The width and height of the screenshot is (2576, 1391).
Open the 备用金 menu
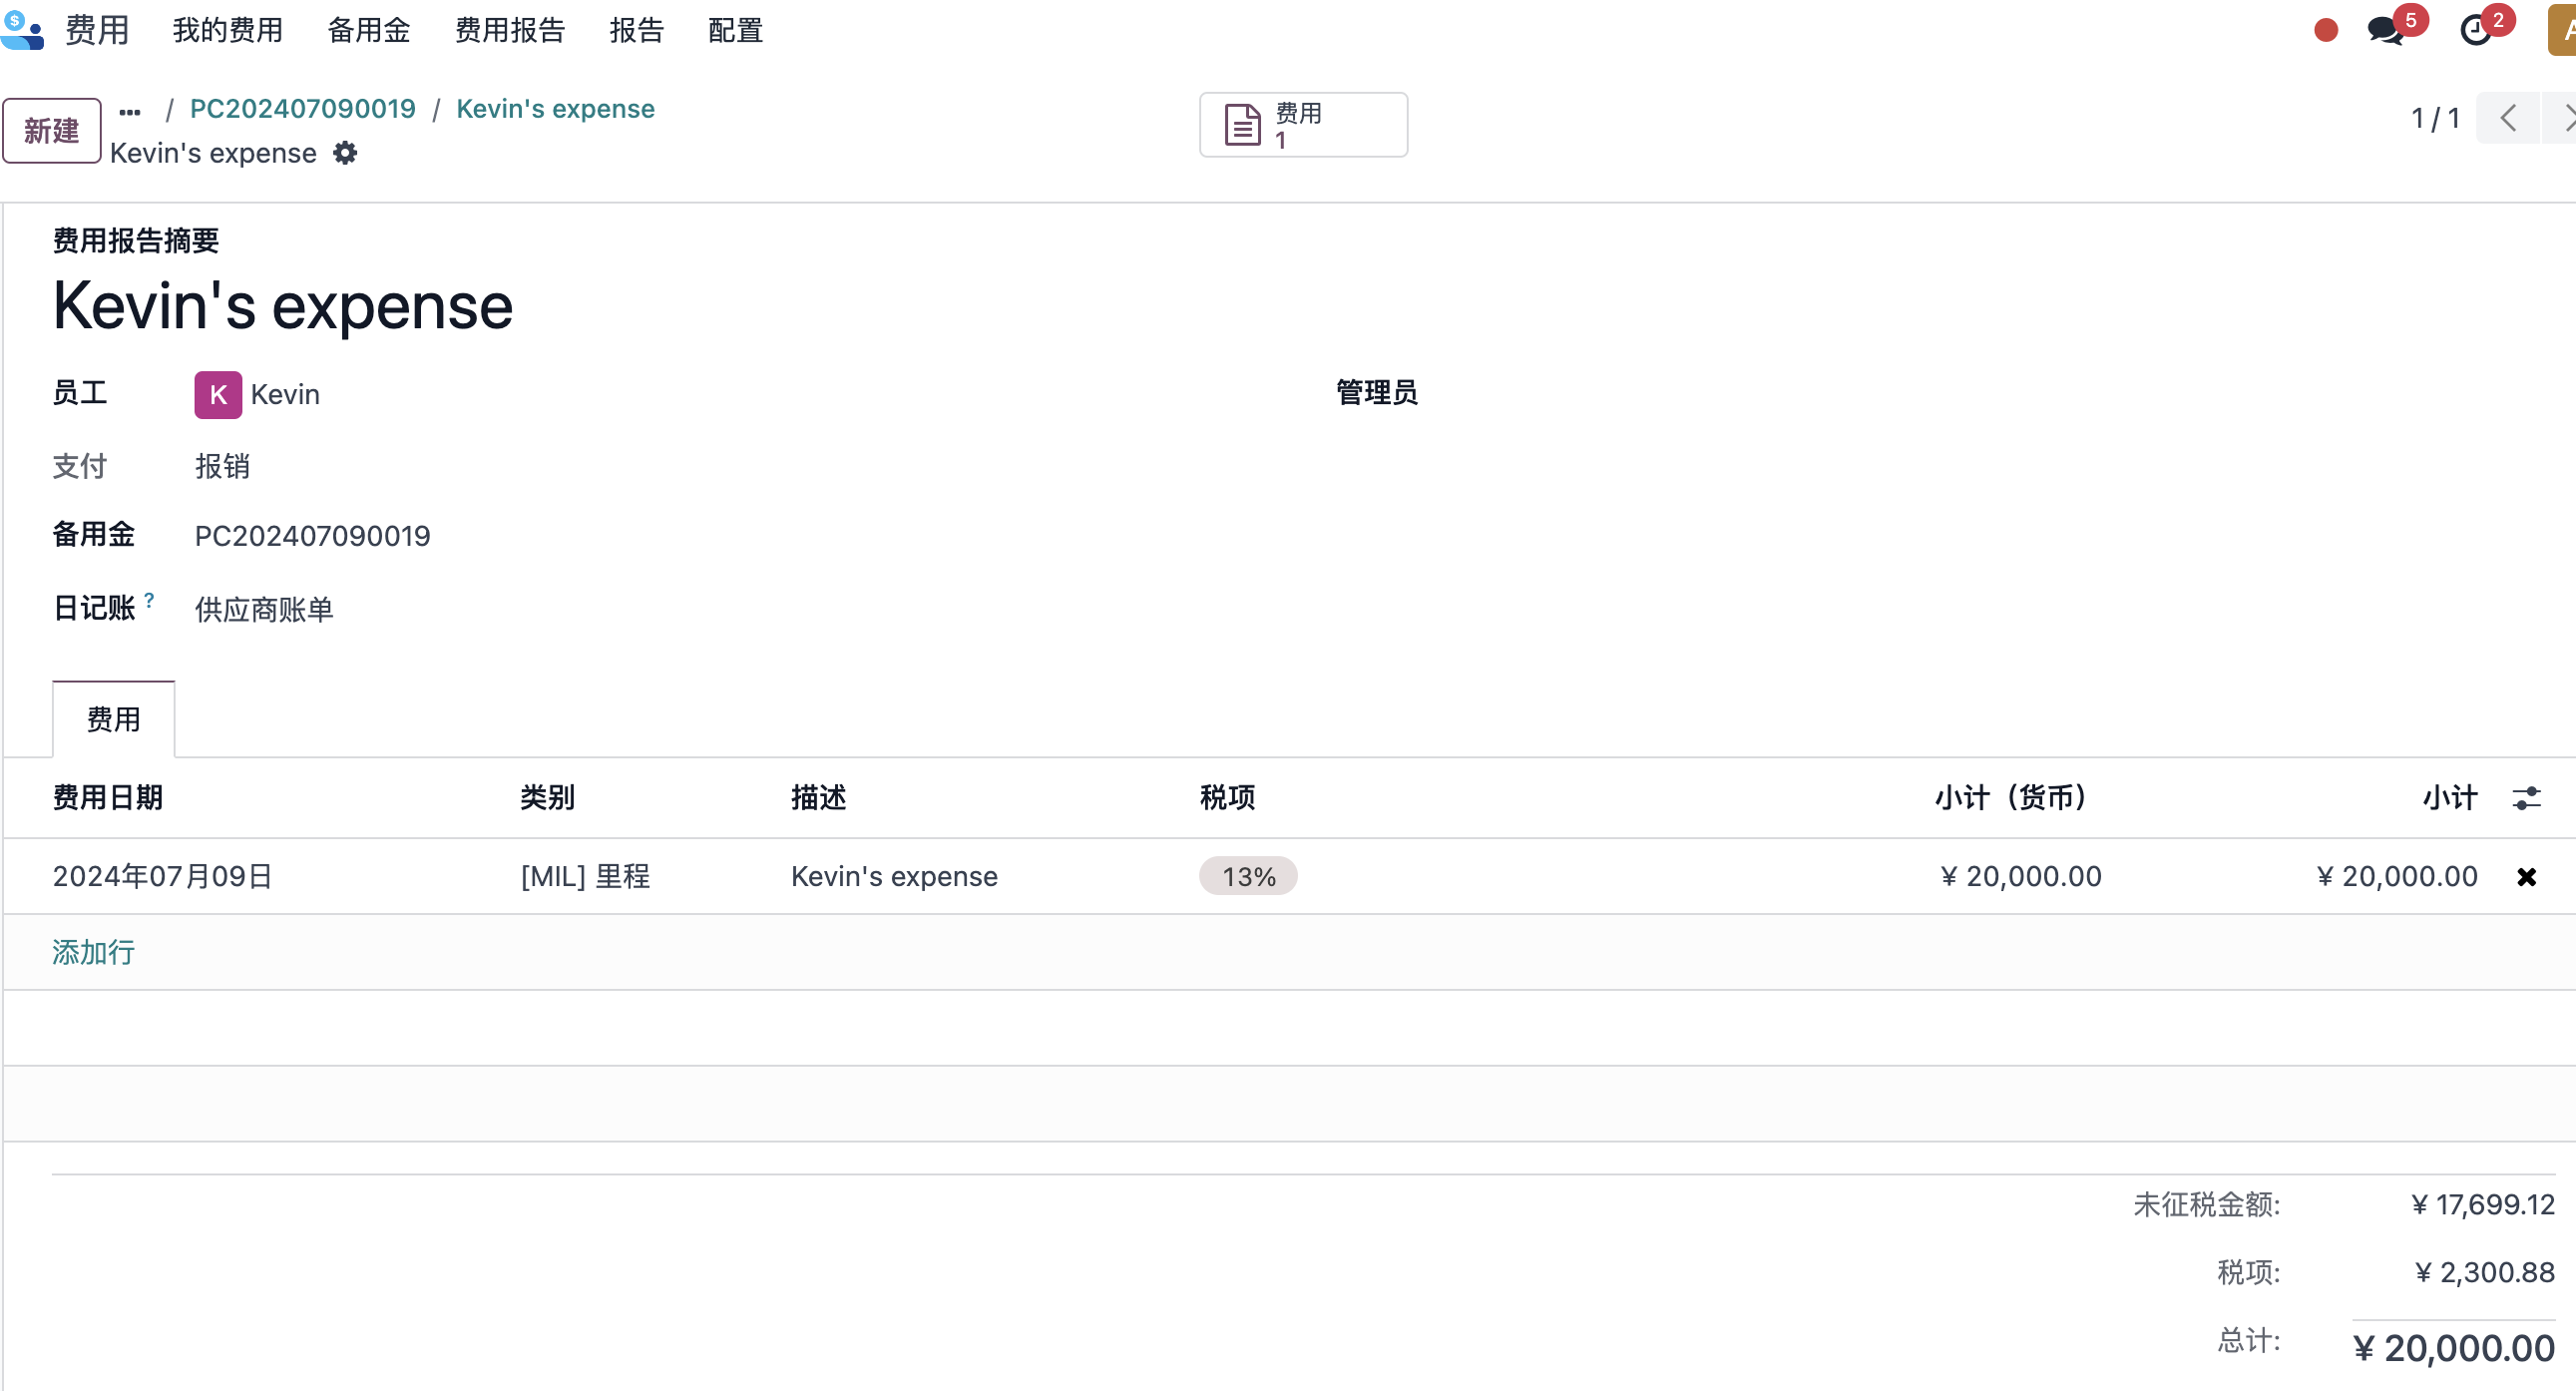coord(369,30)
